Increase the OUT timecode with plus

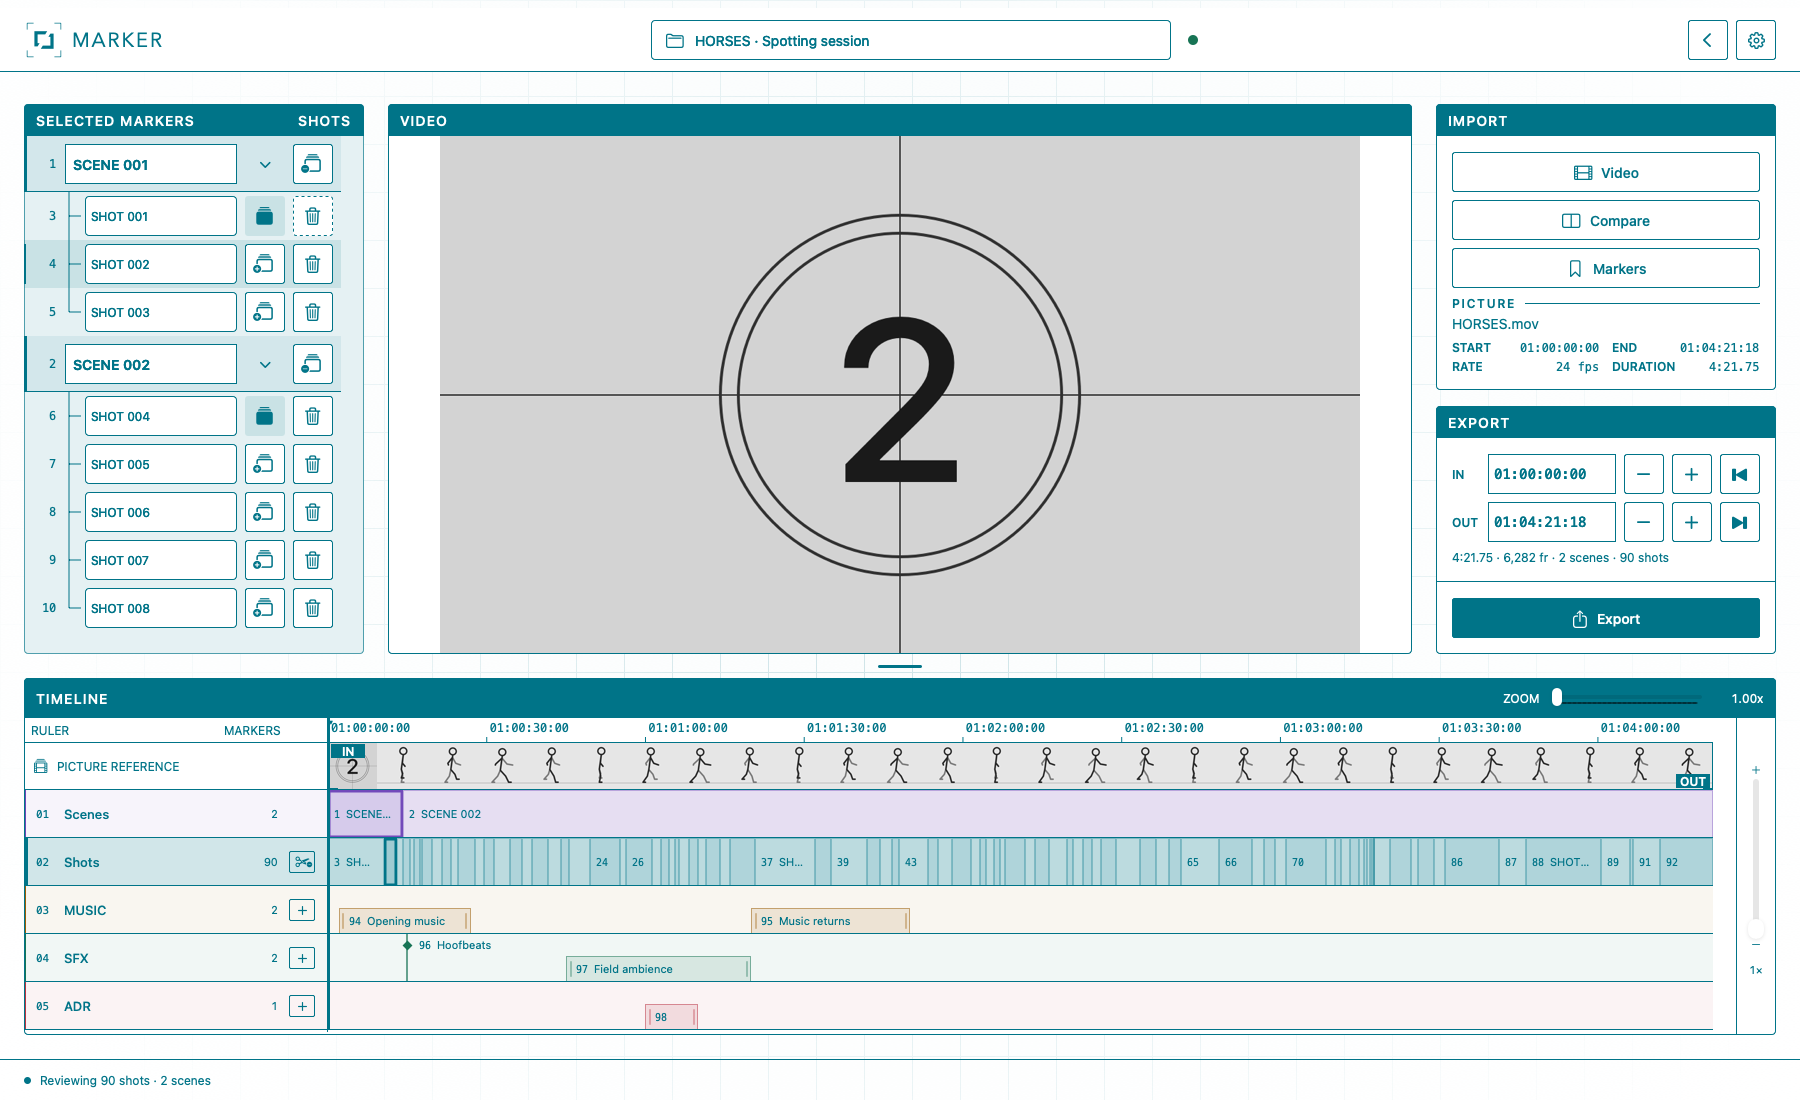pyautogui.click(x=1692, y=522)
